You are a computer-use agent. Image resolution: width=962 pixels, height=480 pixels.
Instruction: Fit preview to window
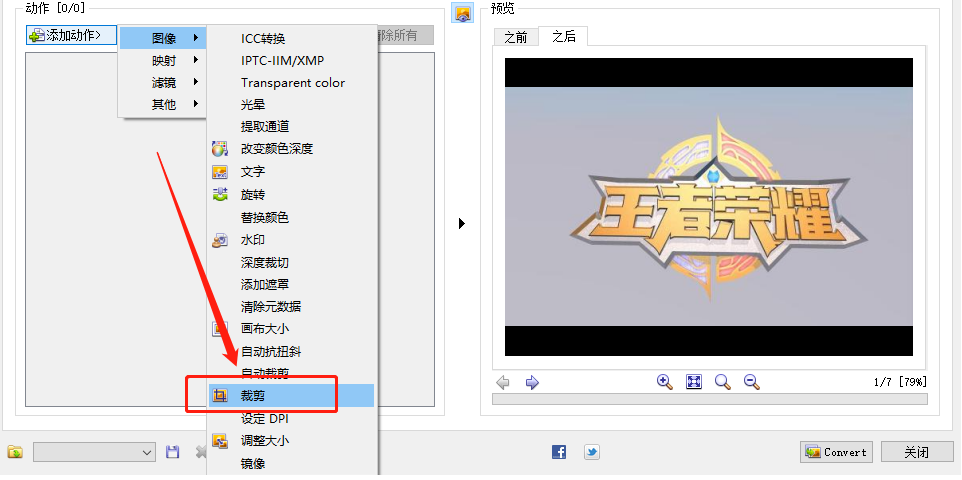coord(693,382)
